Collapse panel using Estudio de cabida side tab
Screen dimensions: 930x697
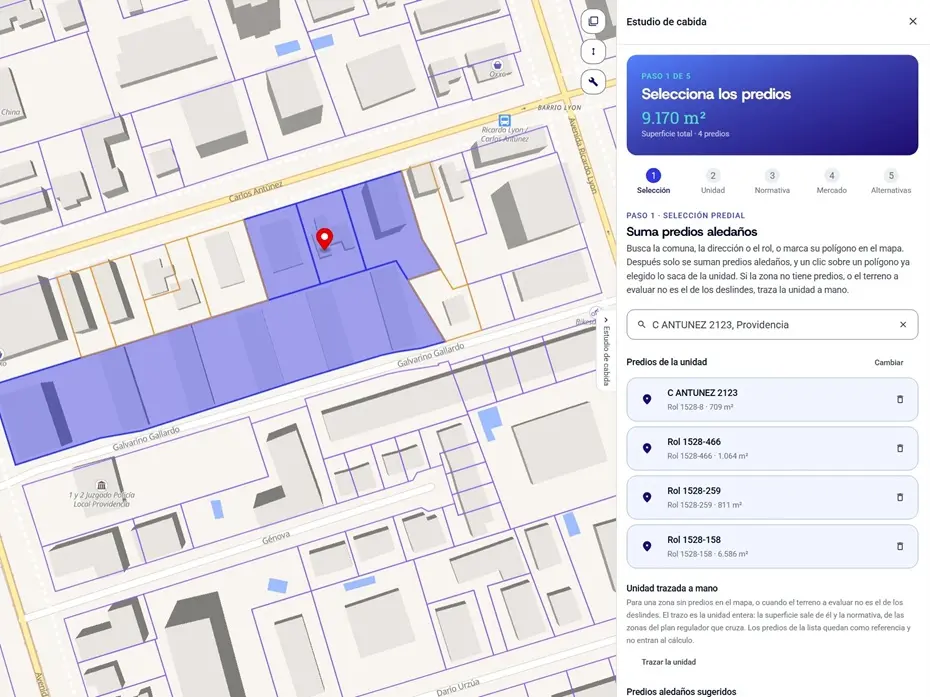(x=606, y=351)
